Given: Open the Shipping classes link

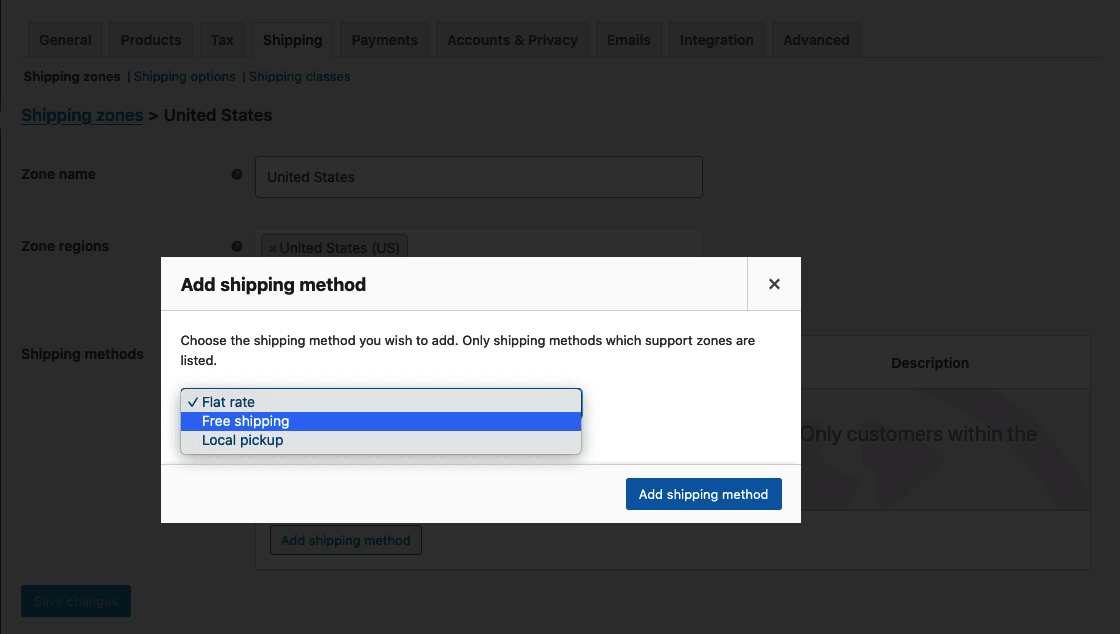Looking at the screenshot, I should [300, 76].
